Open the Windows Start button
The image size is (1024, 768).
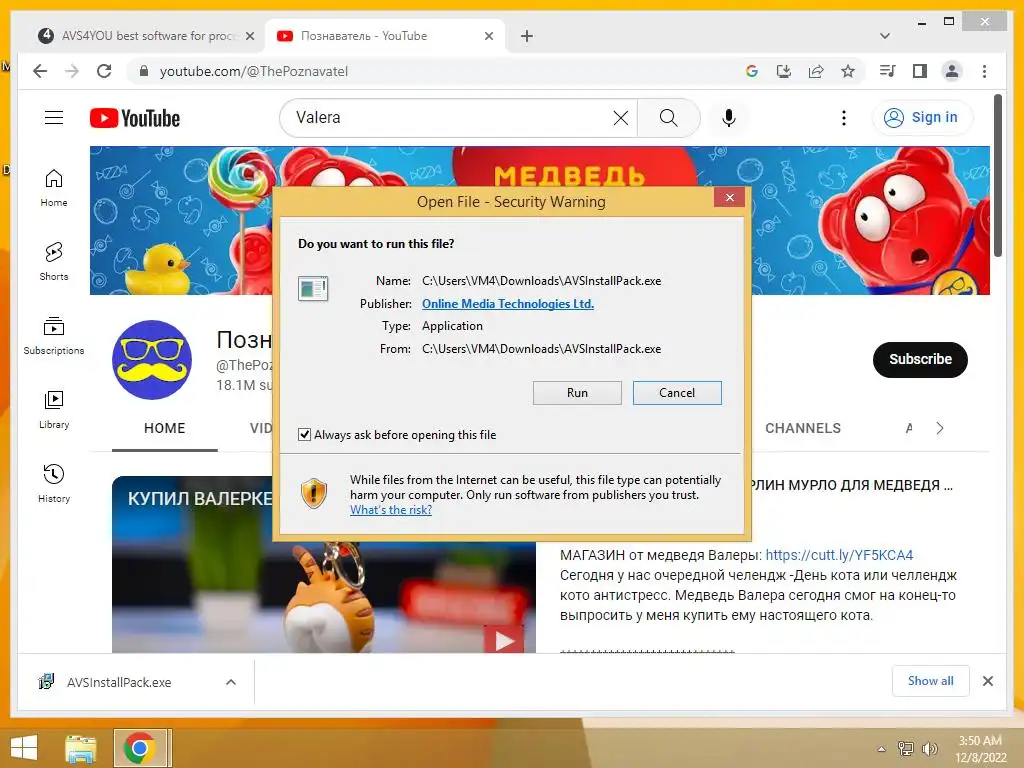point(24,748)
